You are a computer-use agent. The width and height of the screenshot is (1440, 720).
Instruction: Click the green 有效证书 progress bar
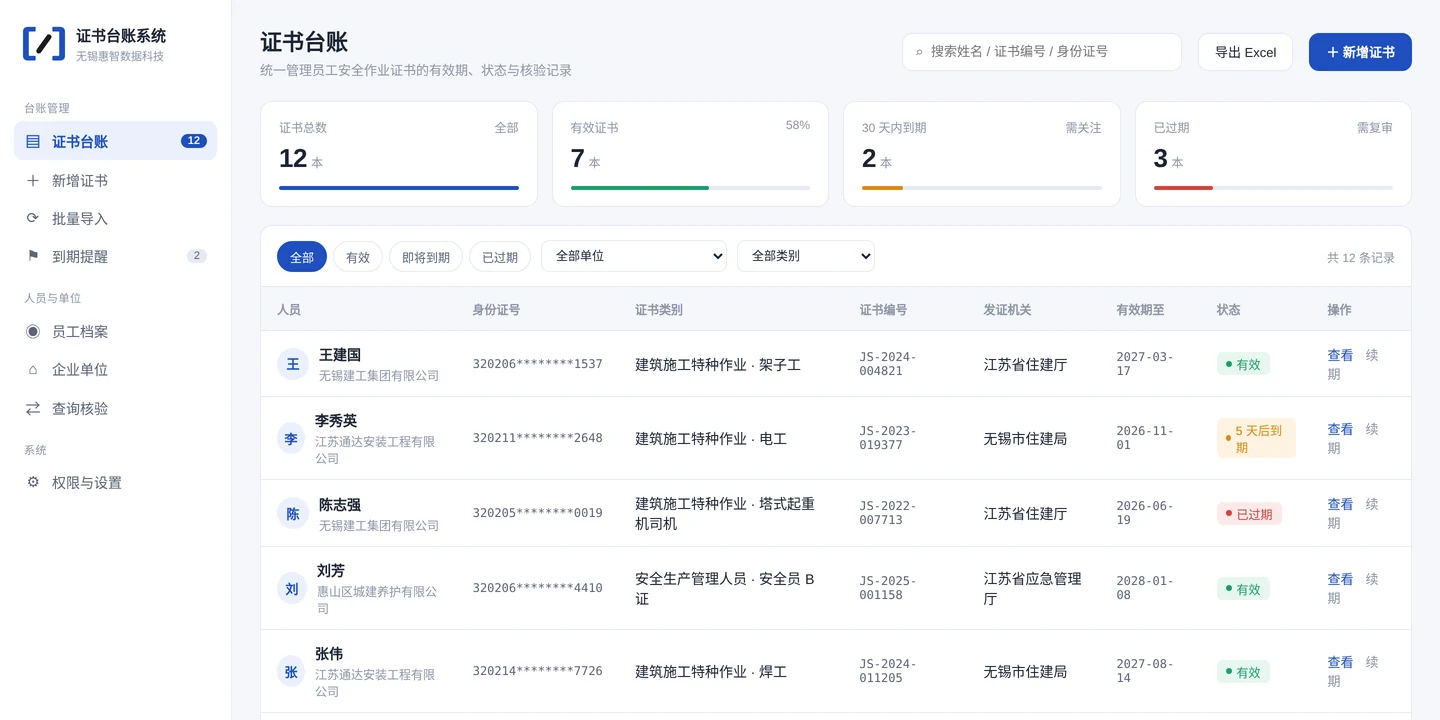tap(640, 188)
